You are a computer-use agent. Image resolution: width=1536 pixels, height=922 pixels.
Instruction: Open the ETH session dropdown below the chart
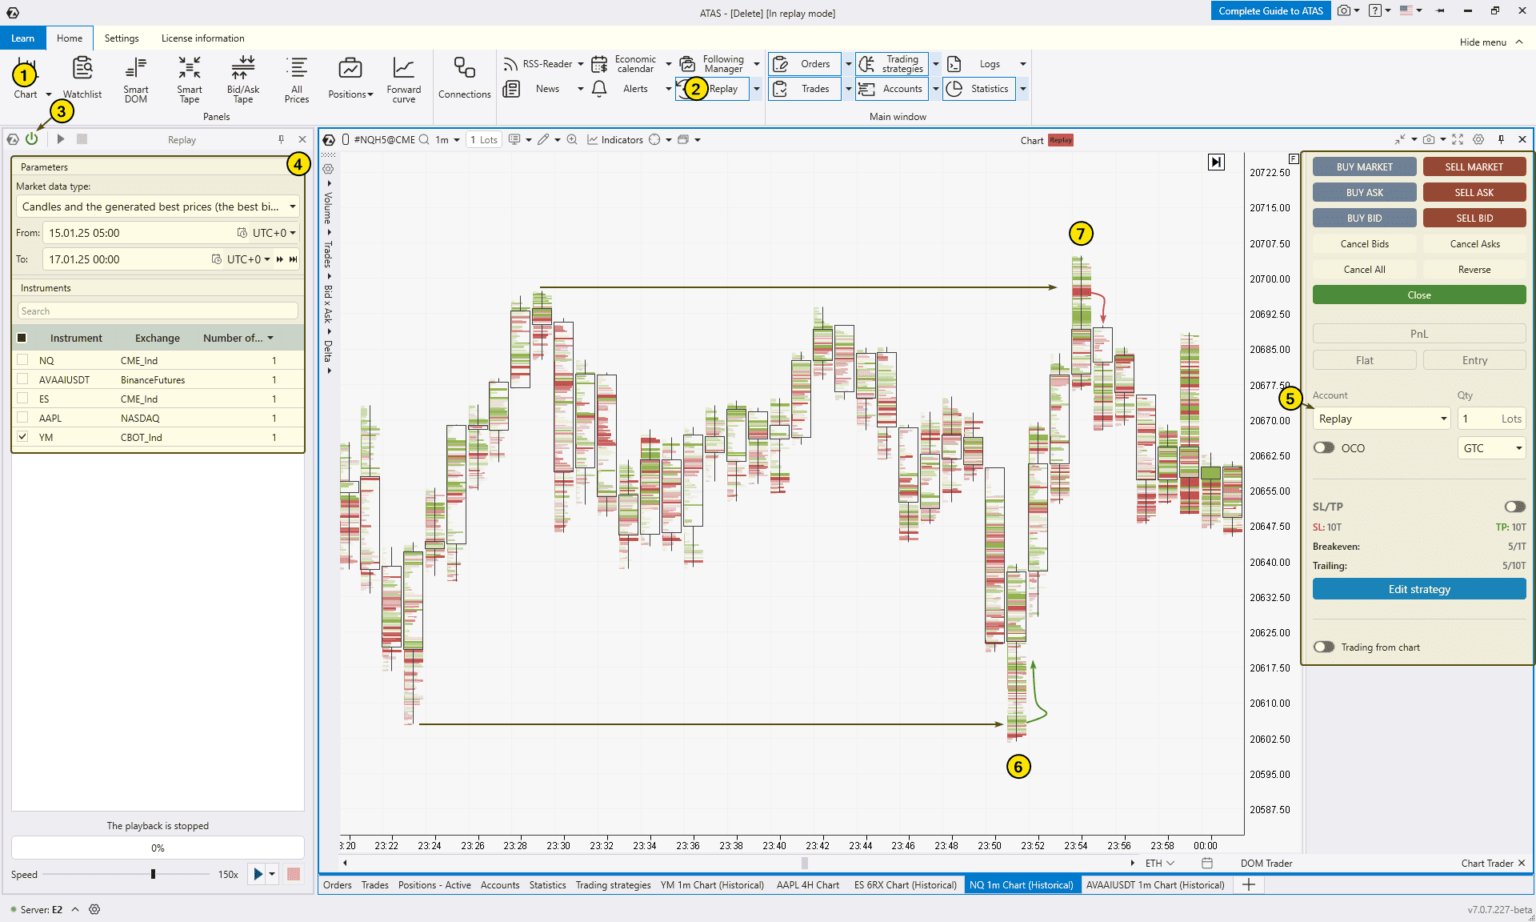(x=1157, y=862)
